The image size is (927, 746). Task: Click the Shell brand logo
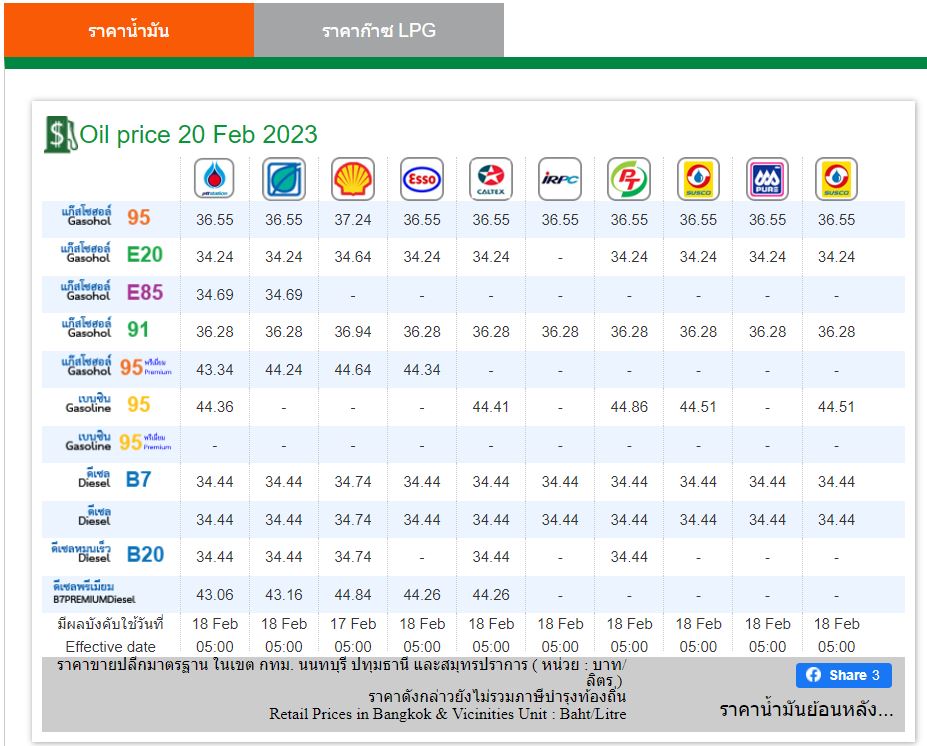[x=353, y=179]
